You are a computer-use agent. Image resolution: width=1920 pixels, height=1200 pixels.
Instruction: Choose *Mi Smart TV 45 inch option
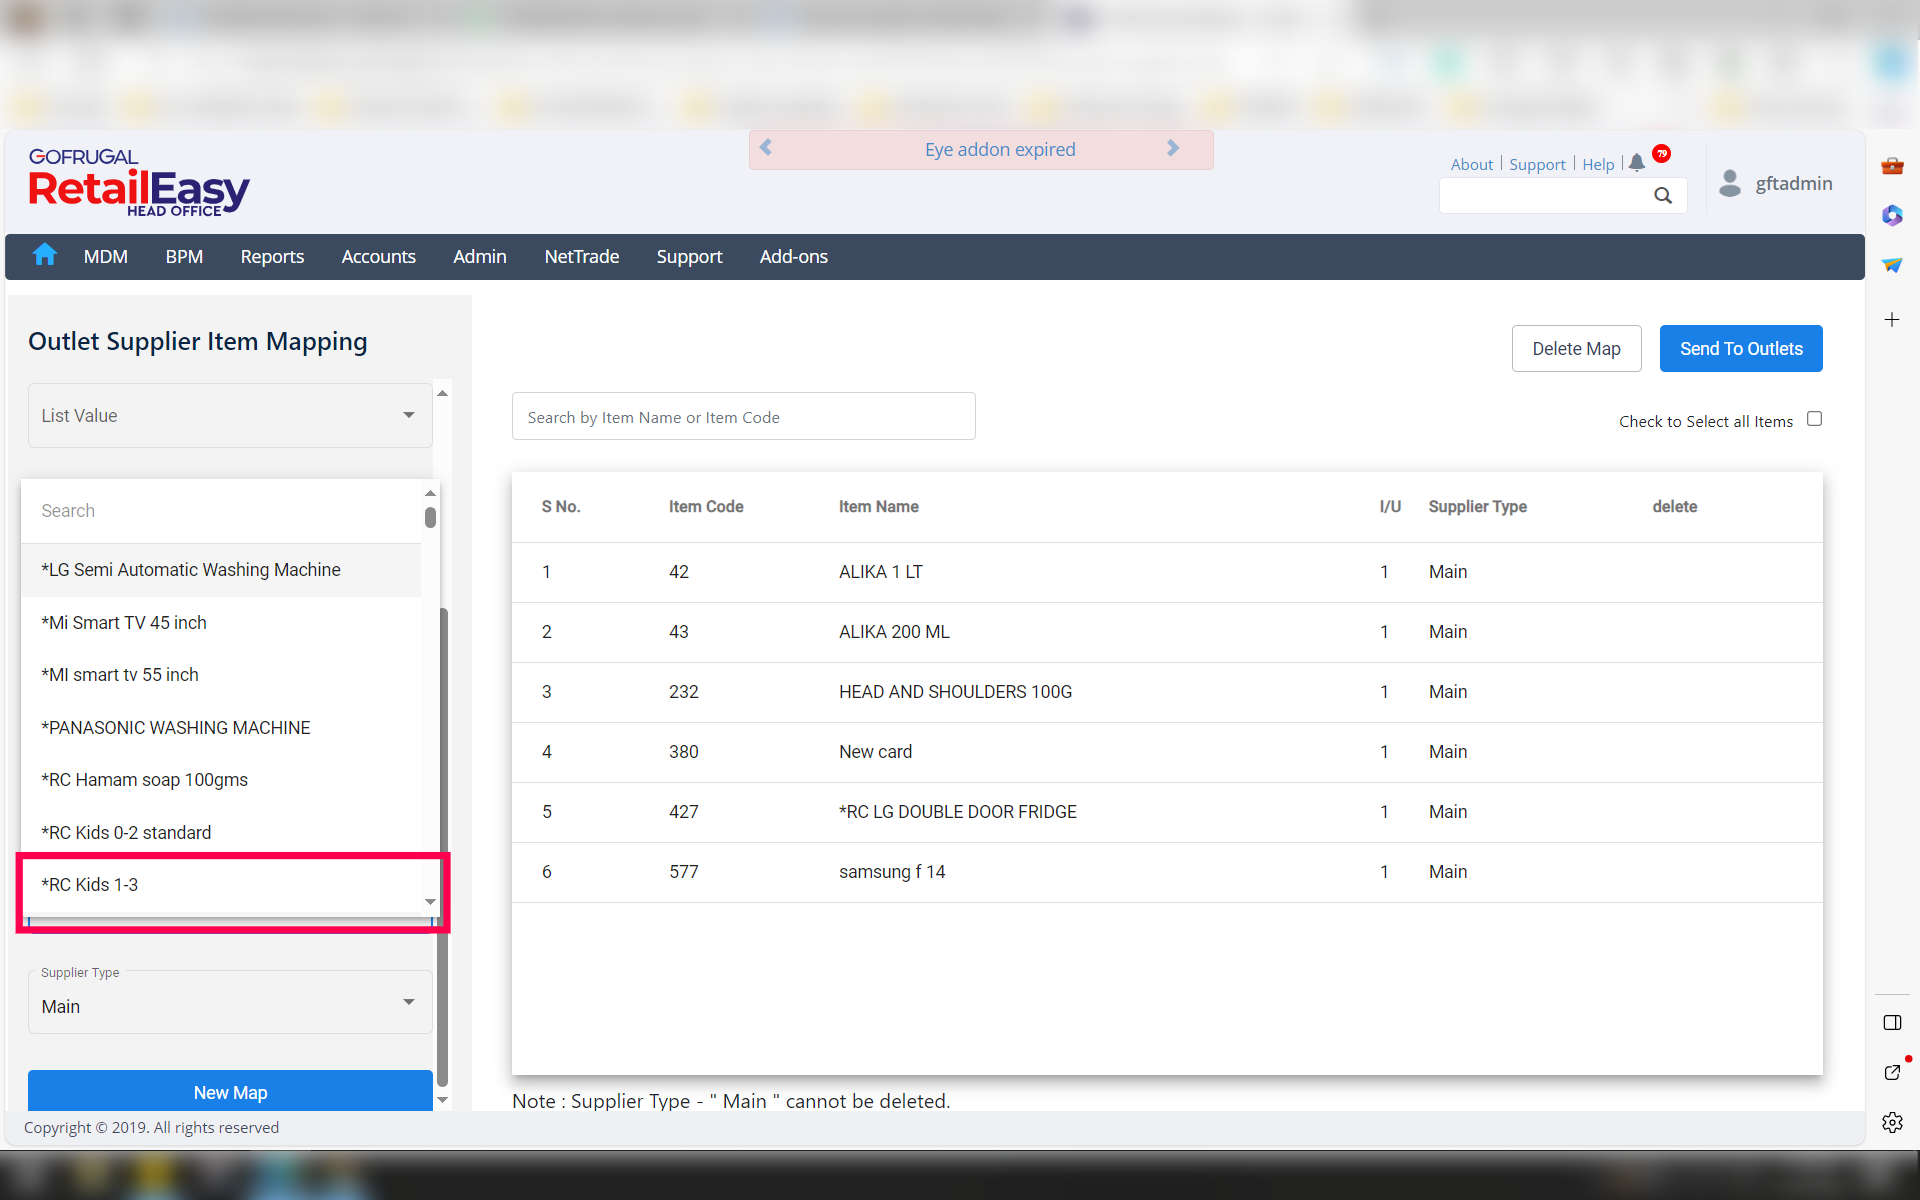[124, 623]
